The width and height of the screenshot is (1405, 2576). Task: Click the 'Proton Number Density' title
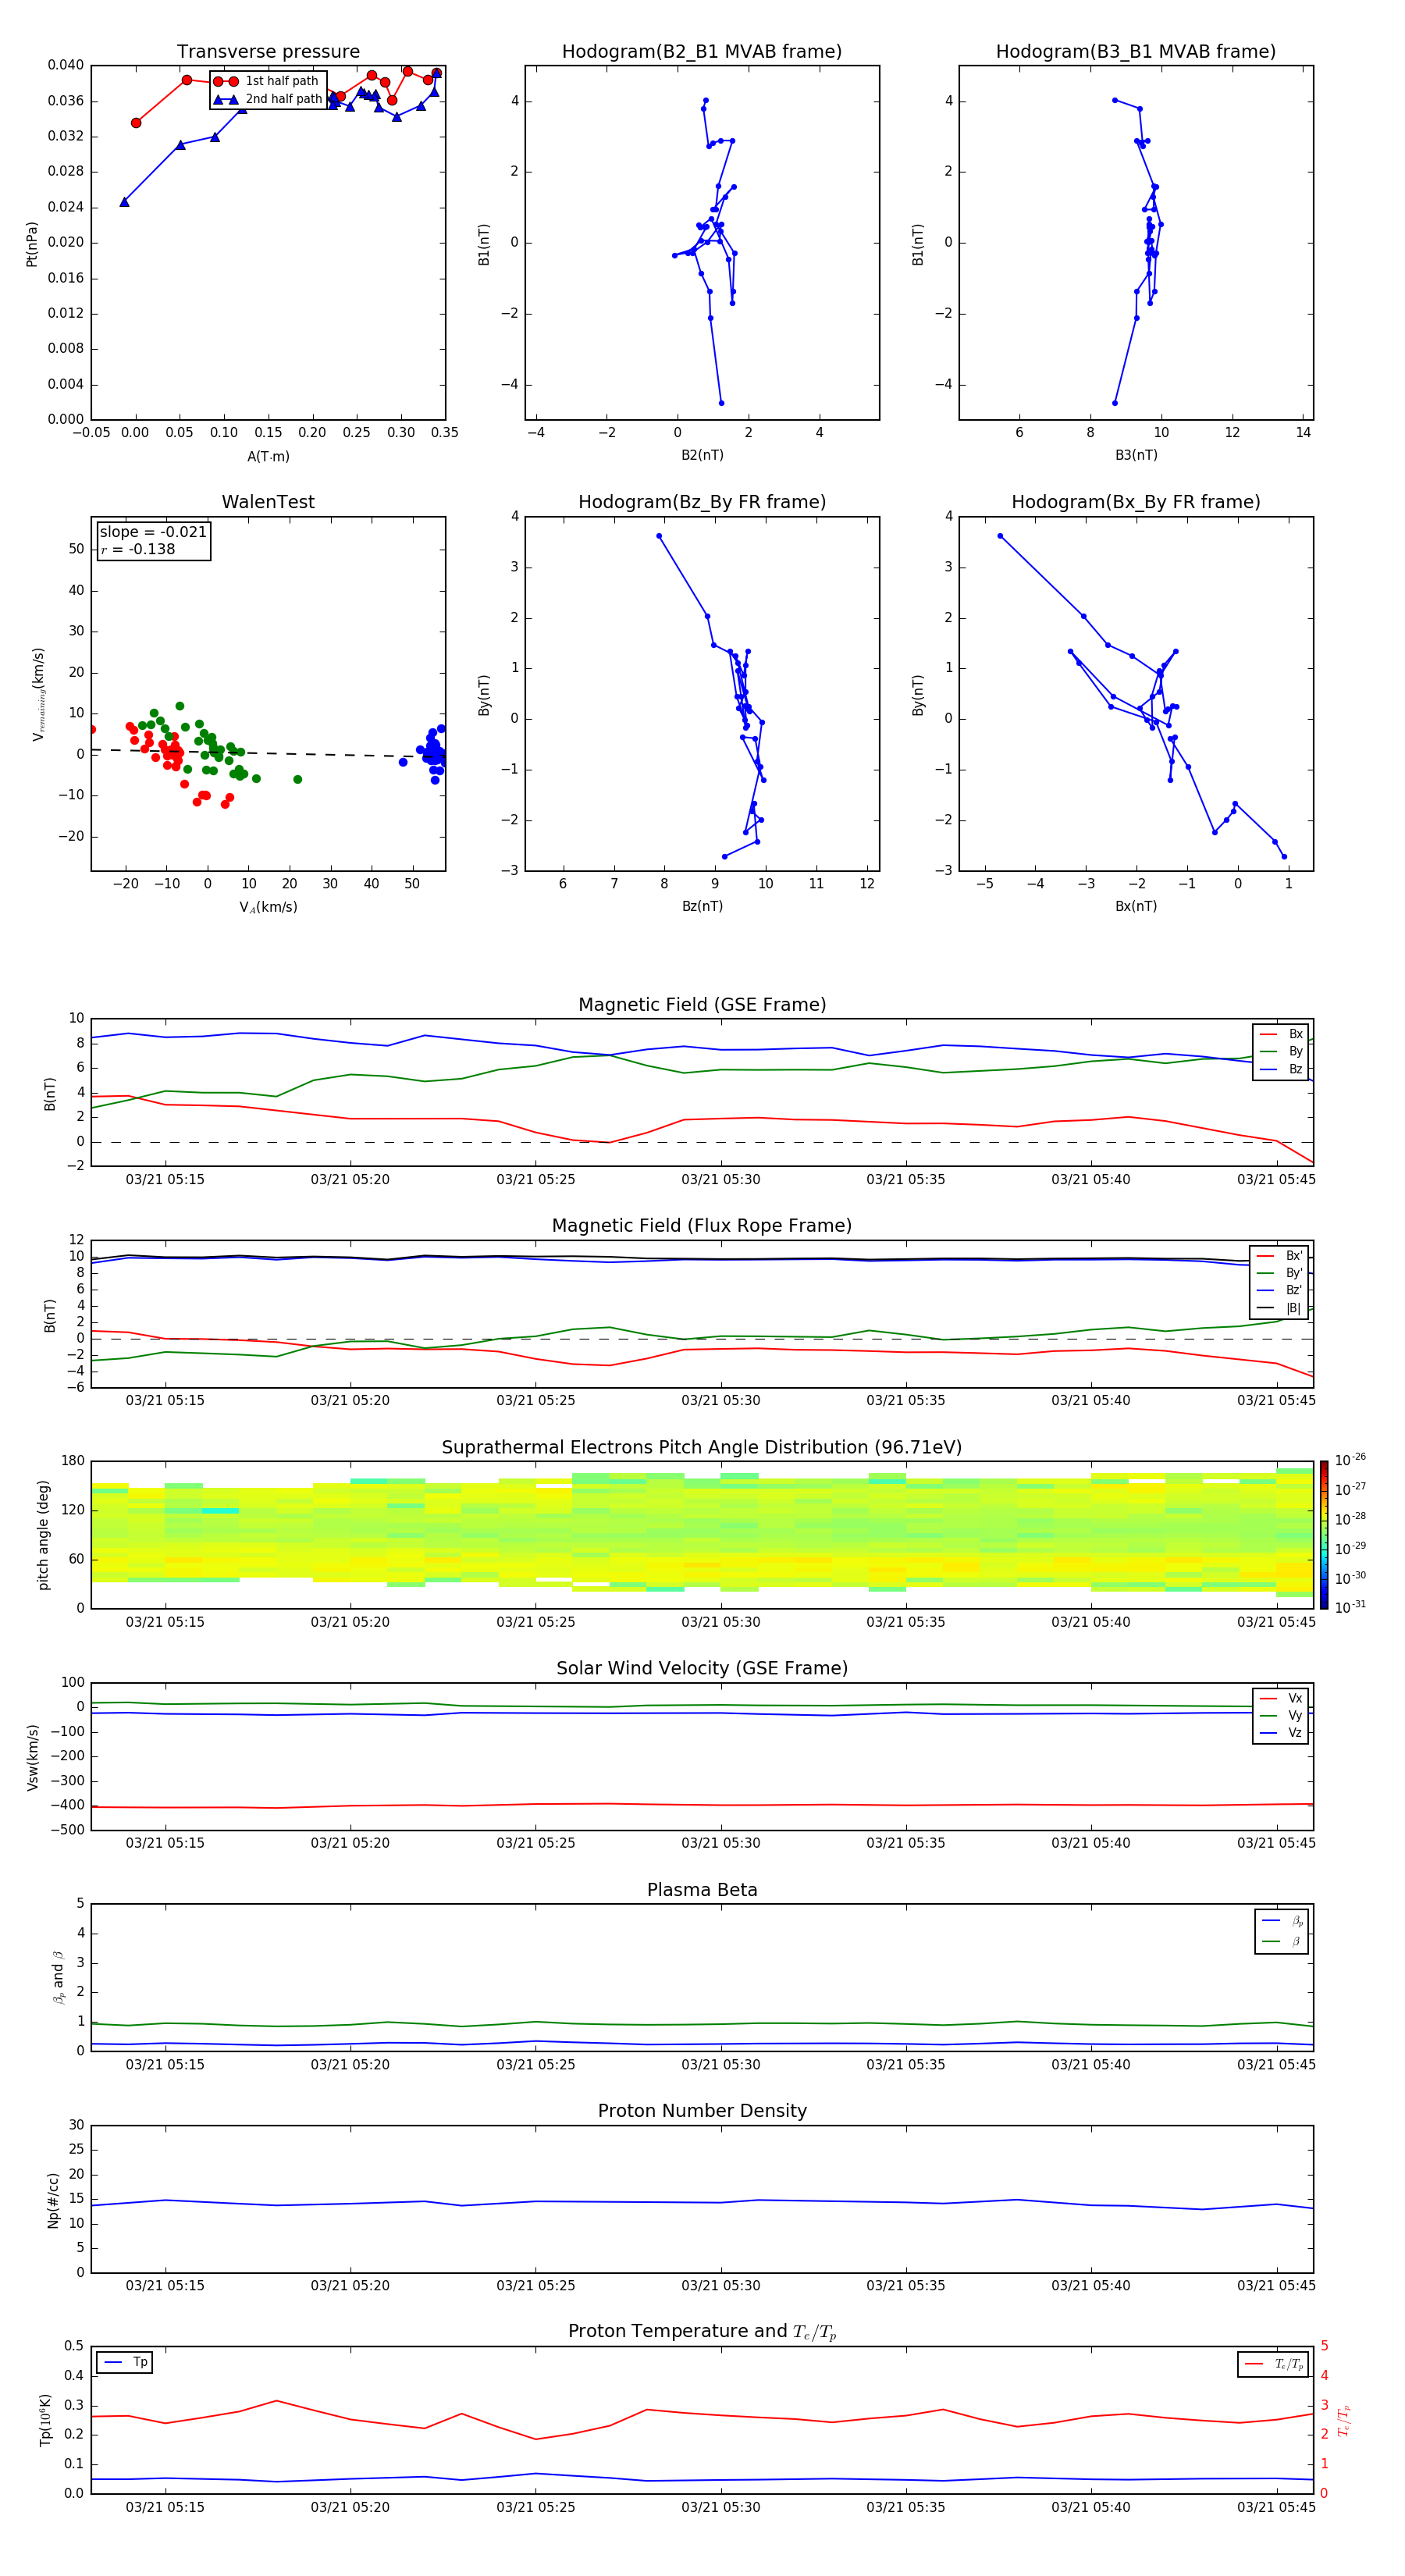(x=702, y=2111)
